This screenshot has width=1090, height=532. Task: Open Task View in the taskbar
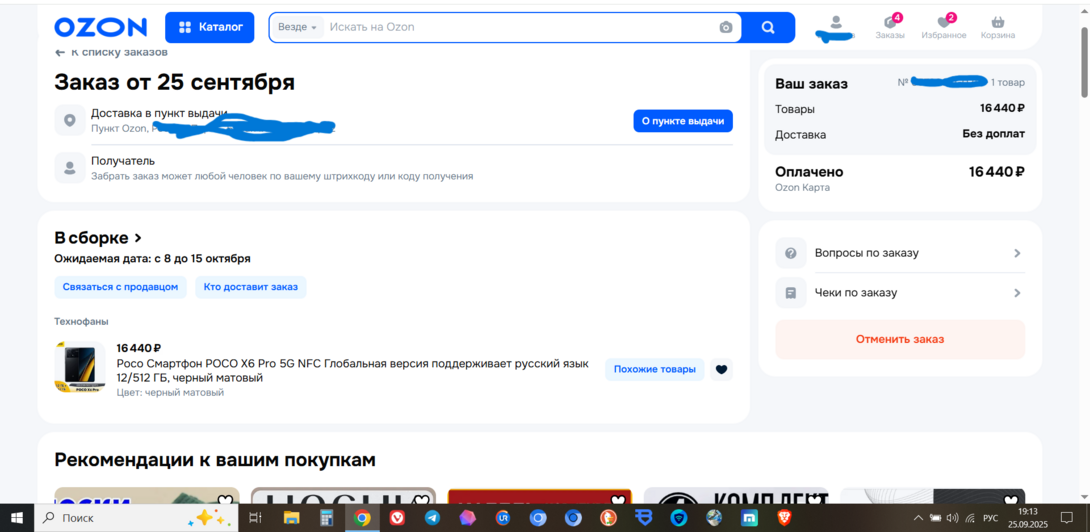(256, 518)
